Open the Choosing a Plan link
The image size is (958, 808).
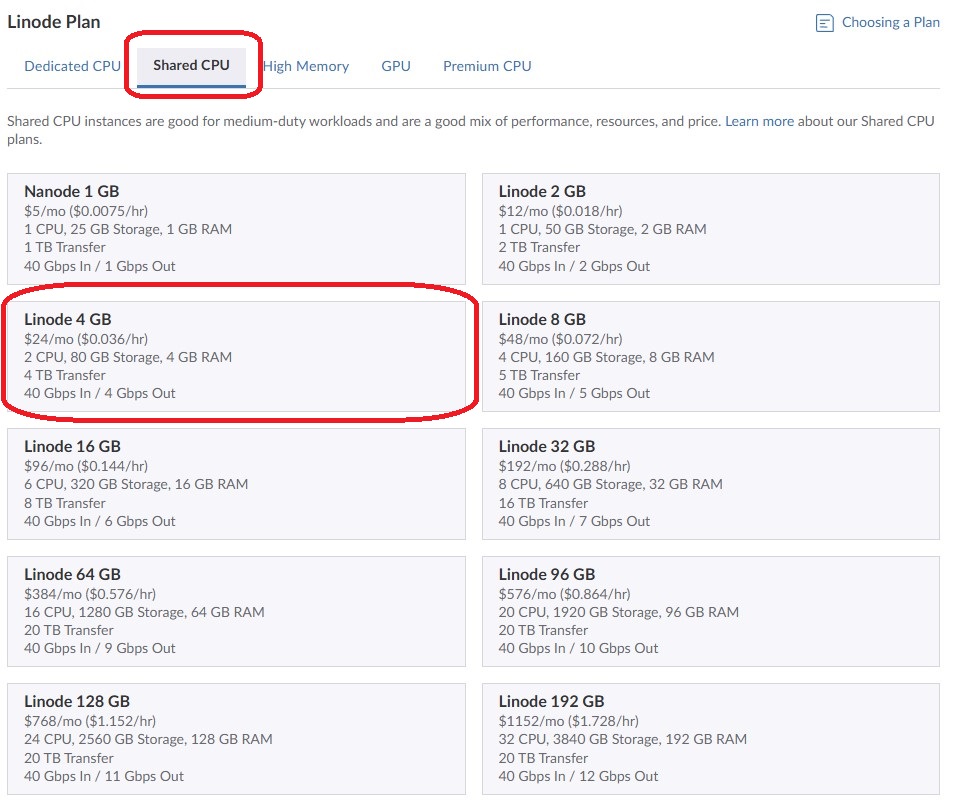tap(890, 23)
